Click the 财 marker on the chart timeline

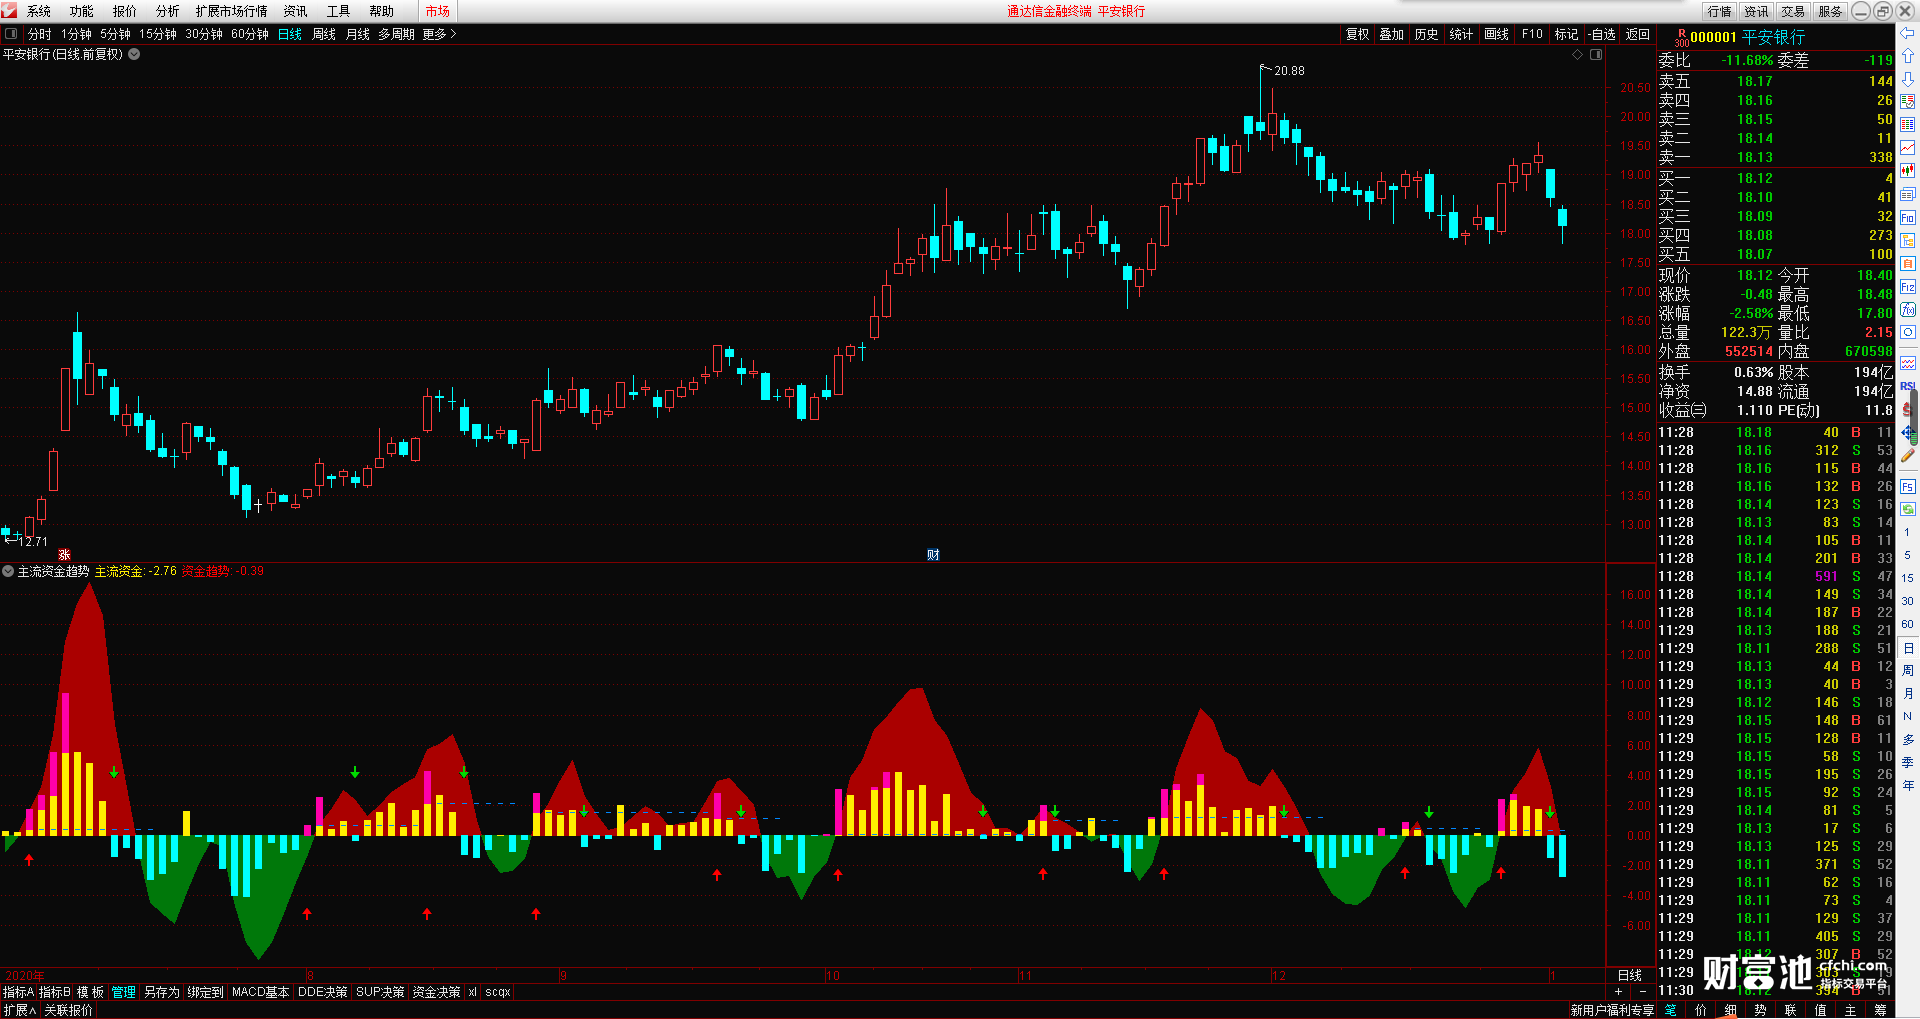(933, 555)
